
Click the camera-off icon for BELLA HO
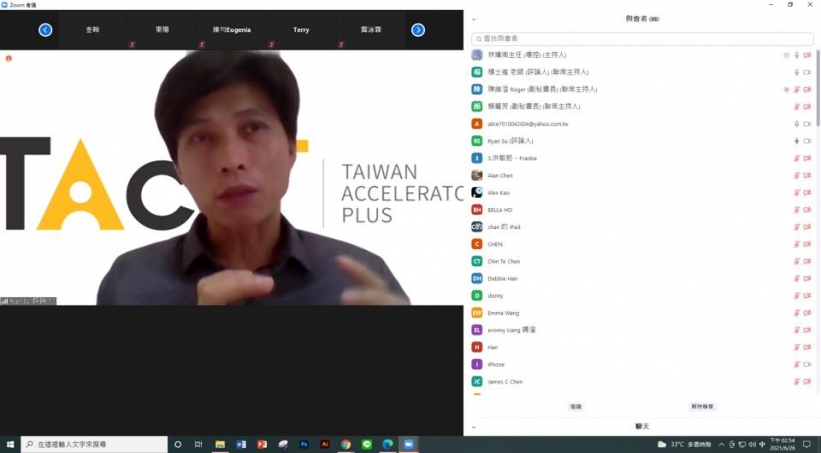coord(807,210)
